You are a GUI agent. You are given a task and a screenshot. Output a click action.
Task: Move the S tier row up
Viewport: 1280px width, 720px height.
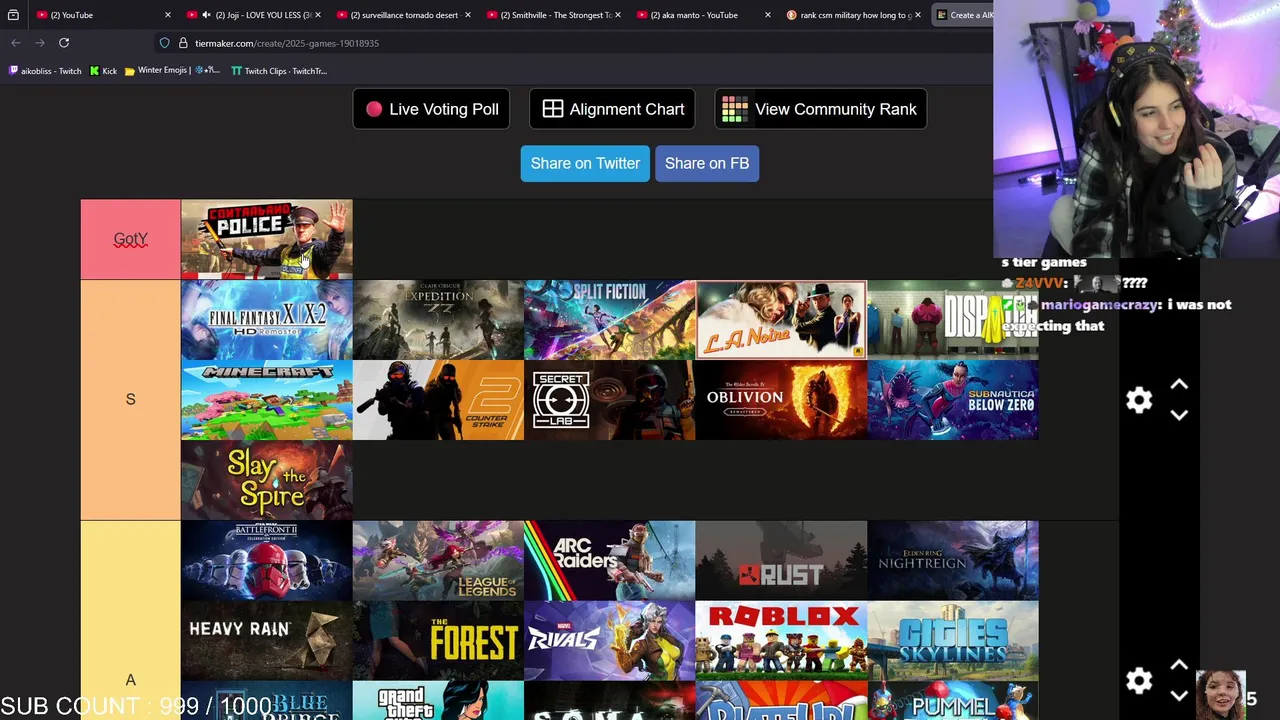pos(1179,385)
